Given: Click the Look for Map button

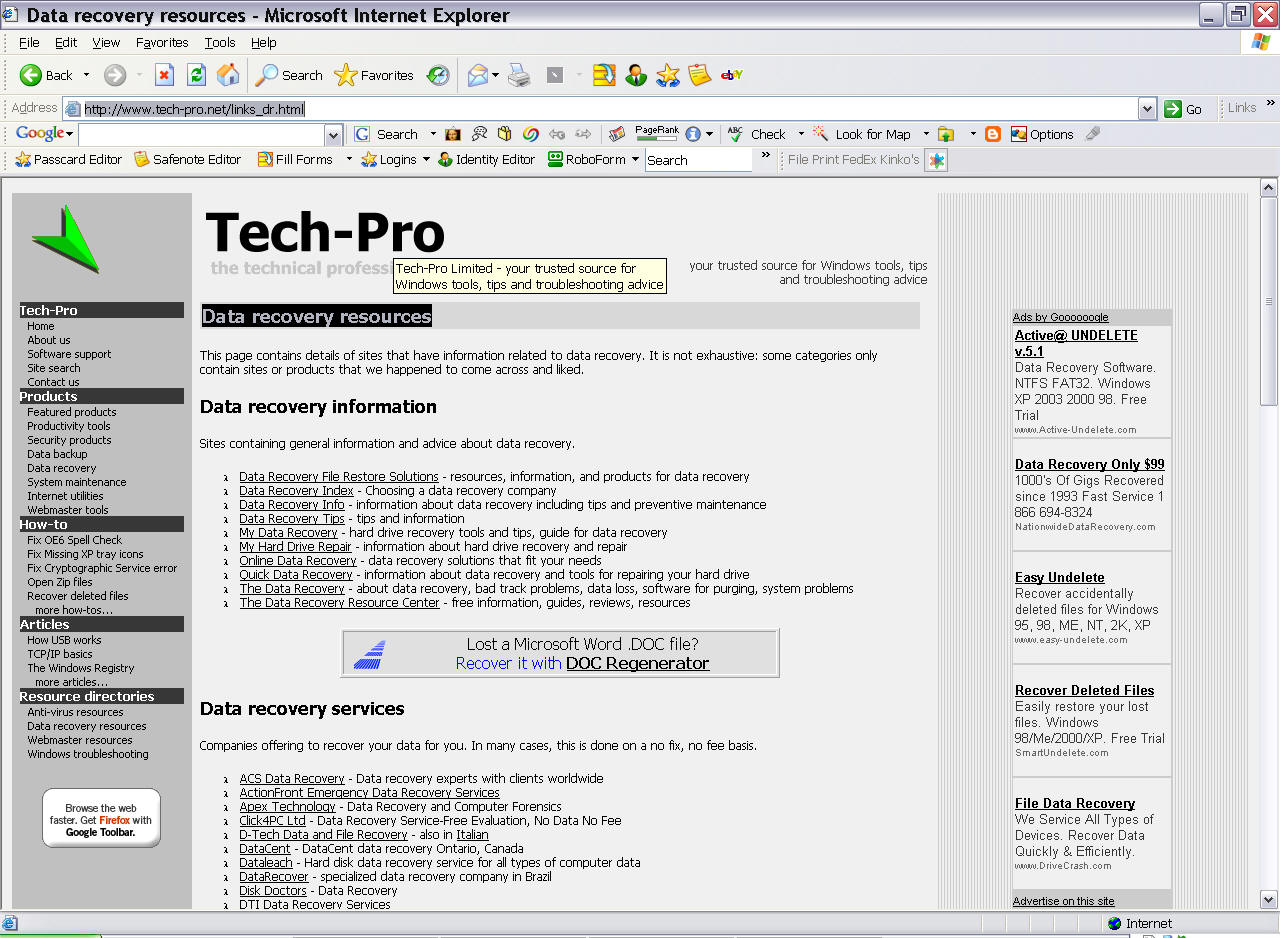Looking at the screenshot, I should tap(861, 134).
